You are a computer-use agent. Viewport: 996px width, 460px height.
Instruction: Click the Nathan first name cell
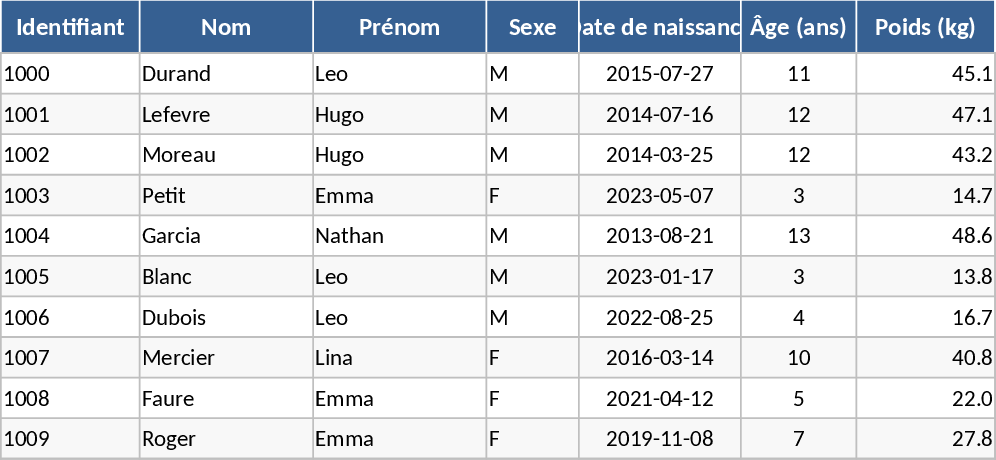click(399, 237)
